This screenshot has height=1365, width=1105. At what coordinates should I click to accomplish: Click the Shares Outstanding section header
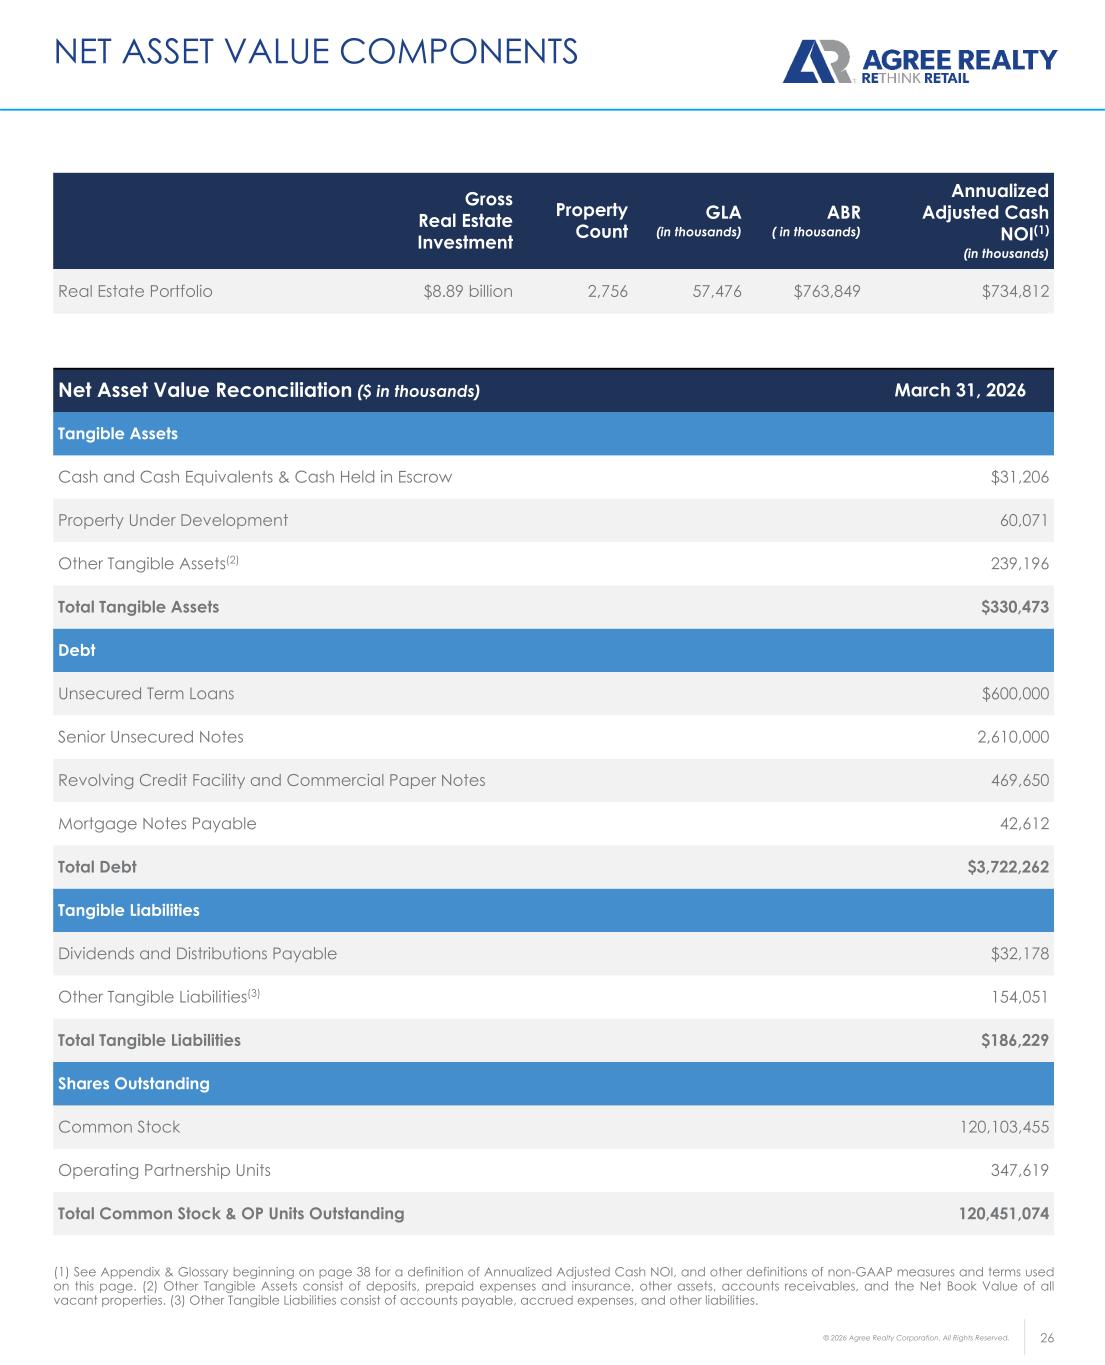[x=134, y=1084]
